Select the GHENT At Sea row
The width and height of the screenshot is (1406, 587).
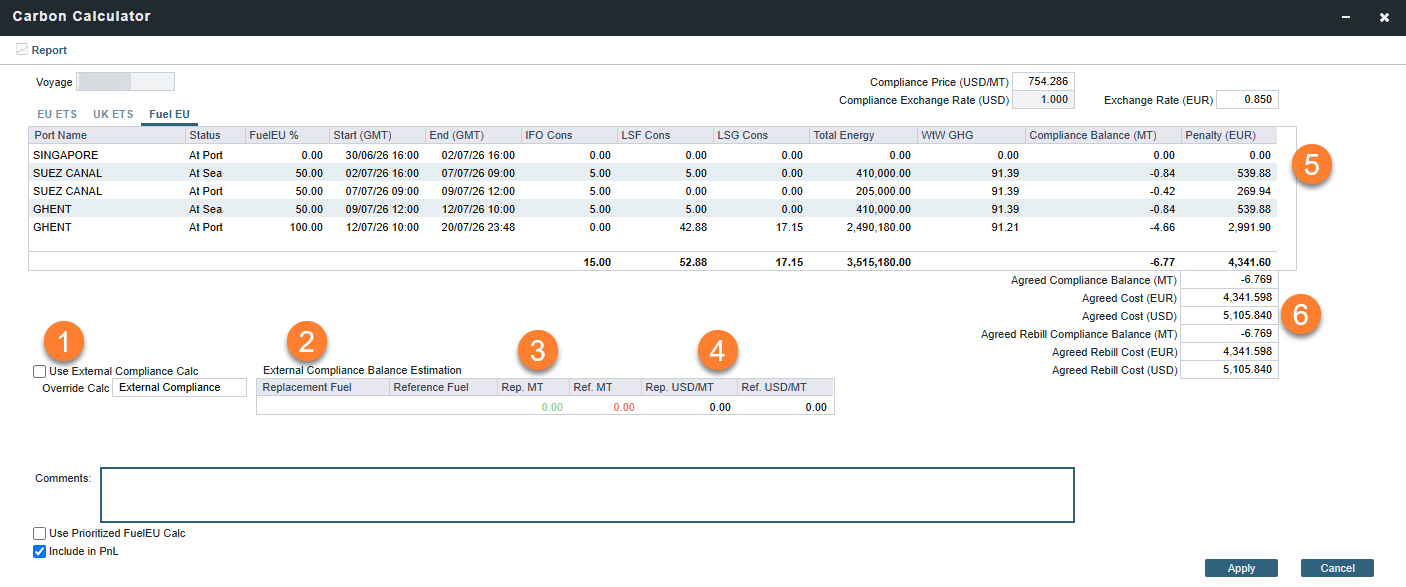[653, 209]
